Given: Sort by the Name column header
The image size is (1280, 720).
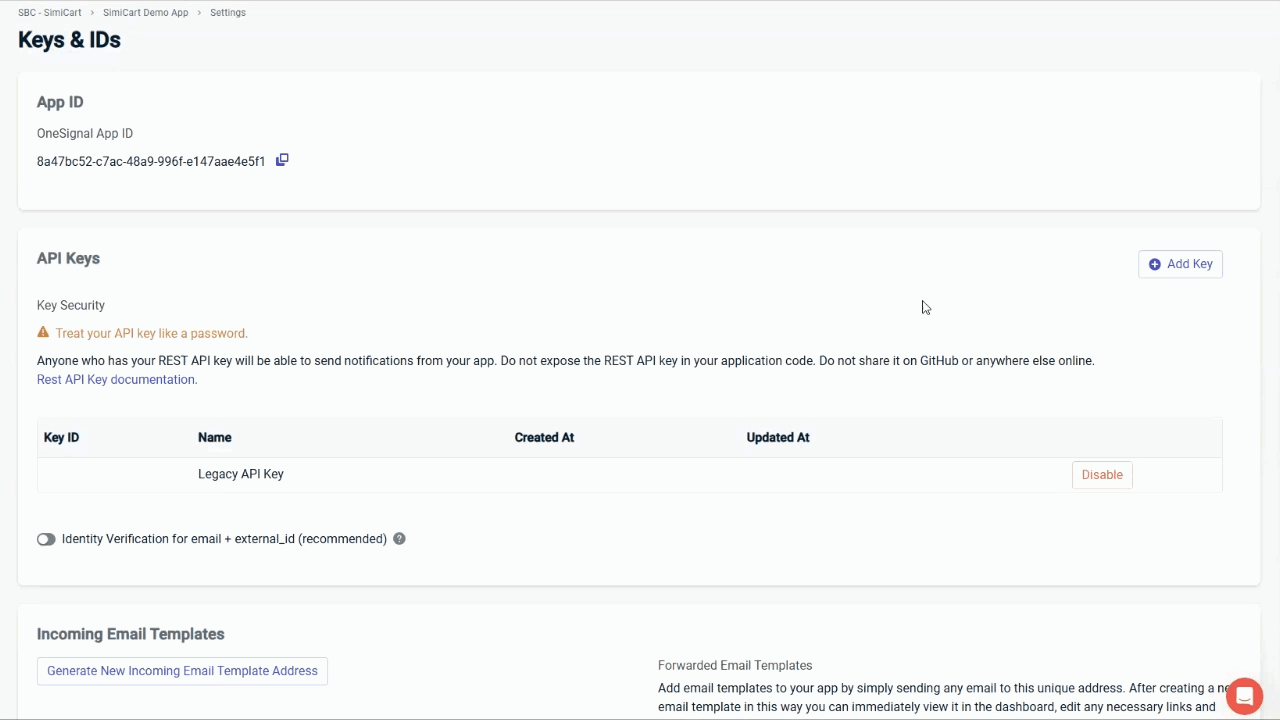Looking at the screenshot, I should tap(215, 438).
